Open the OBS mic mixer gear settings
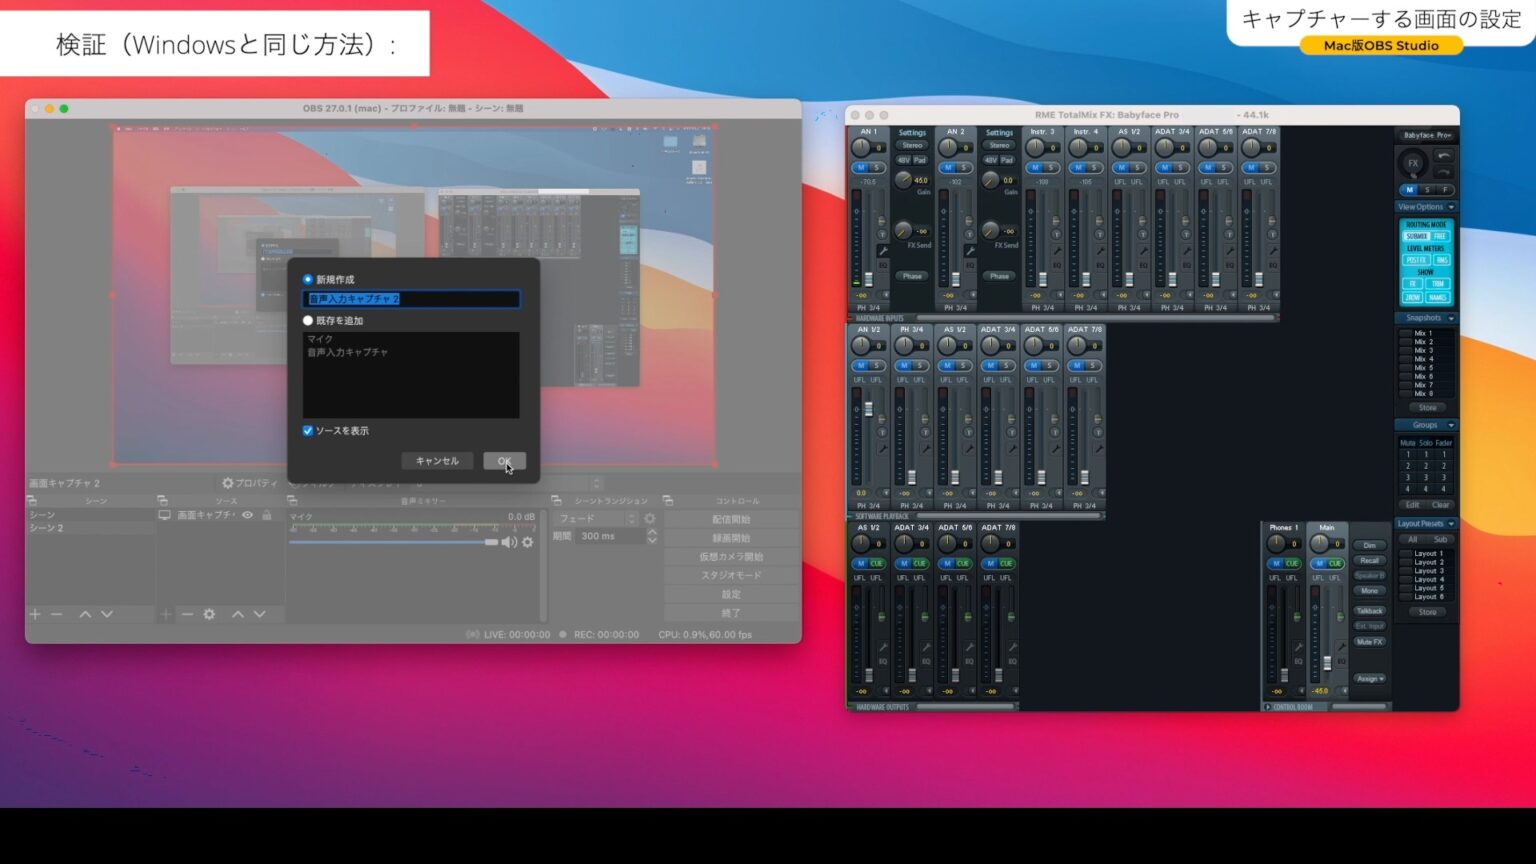The height and width of the screenshot is (864, 1536). (528, 542)
